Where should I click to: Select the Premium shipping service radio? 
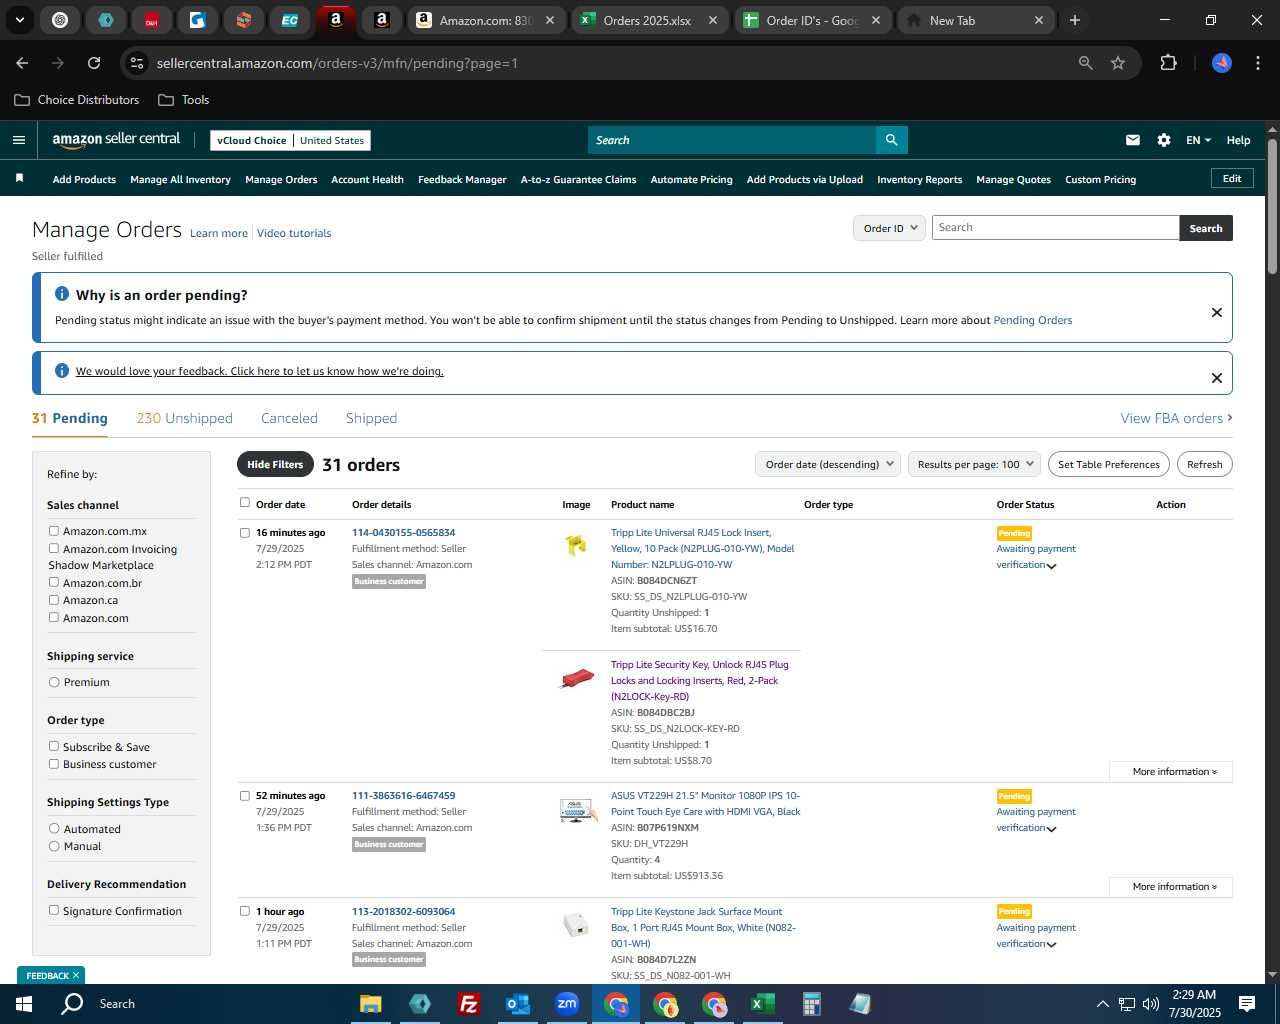54,682
